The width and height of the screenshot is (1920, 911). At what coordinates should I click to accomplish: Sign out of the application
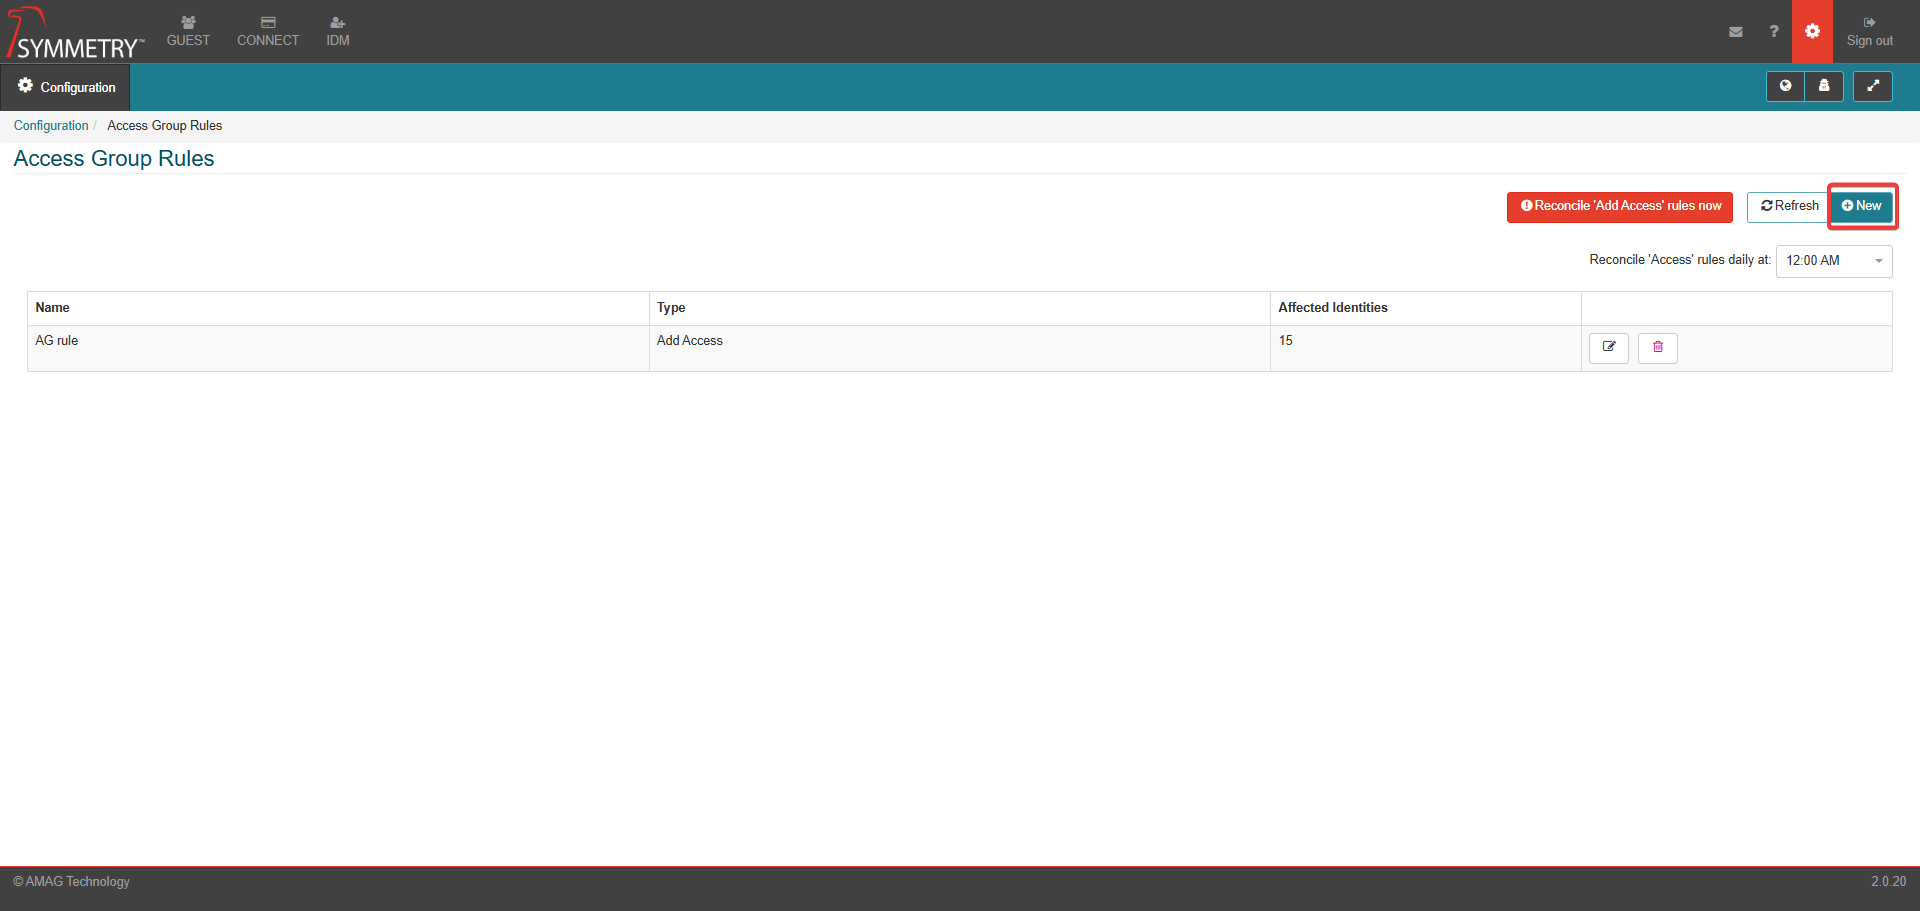point(1869,32)
